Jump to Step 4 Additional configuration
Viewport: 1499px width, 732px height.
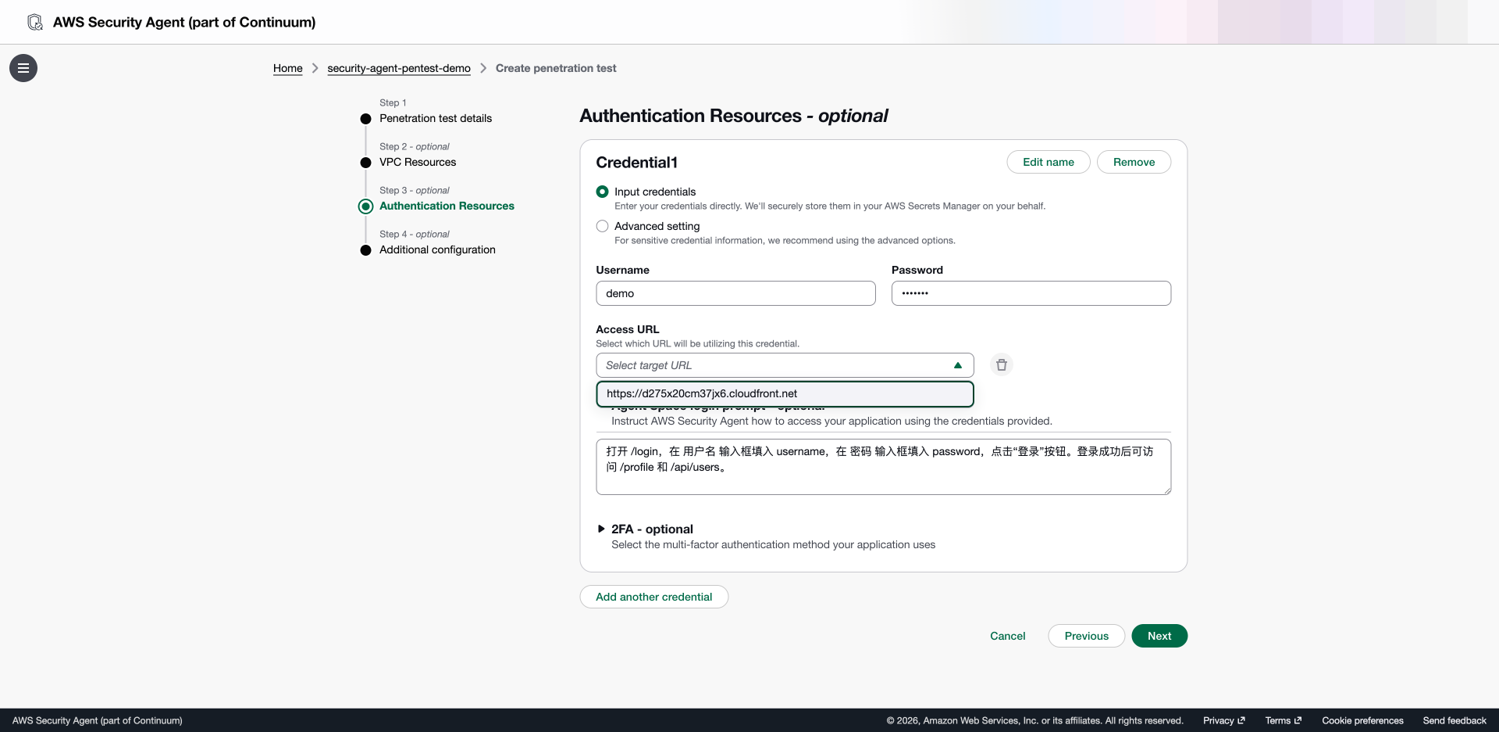437,250
